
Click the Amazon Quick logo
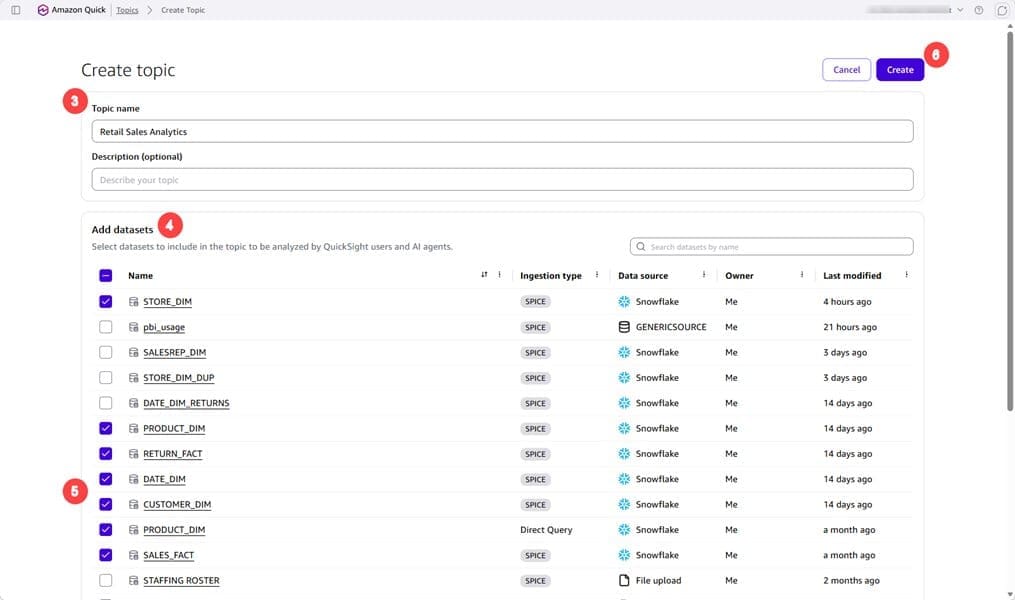43,10
